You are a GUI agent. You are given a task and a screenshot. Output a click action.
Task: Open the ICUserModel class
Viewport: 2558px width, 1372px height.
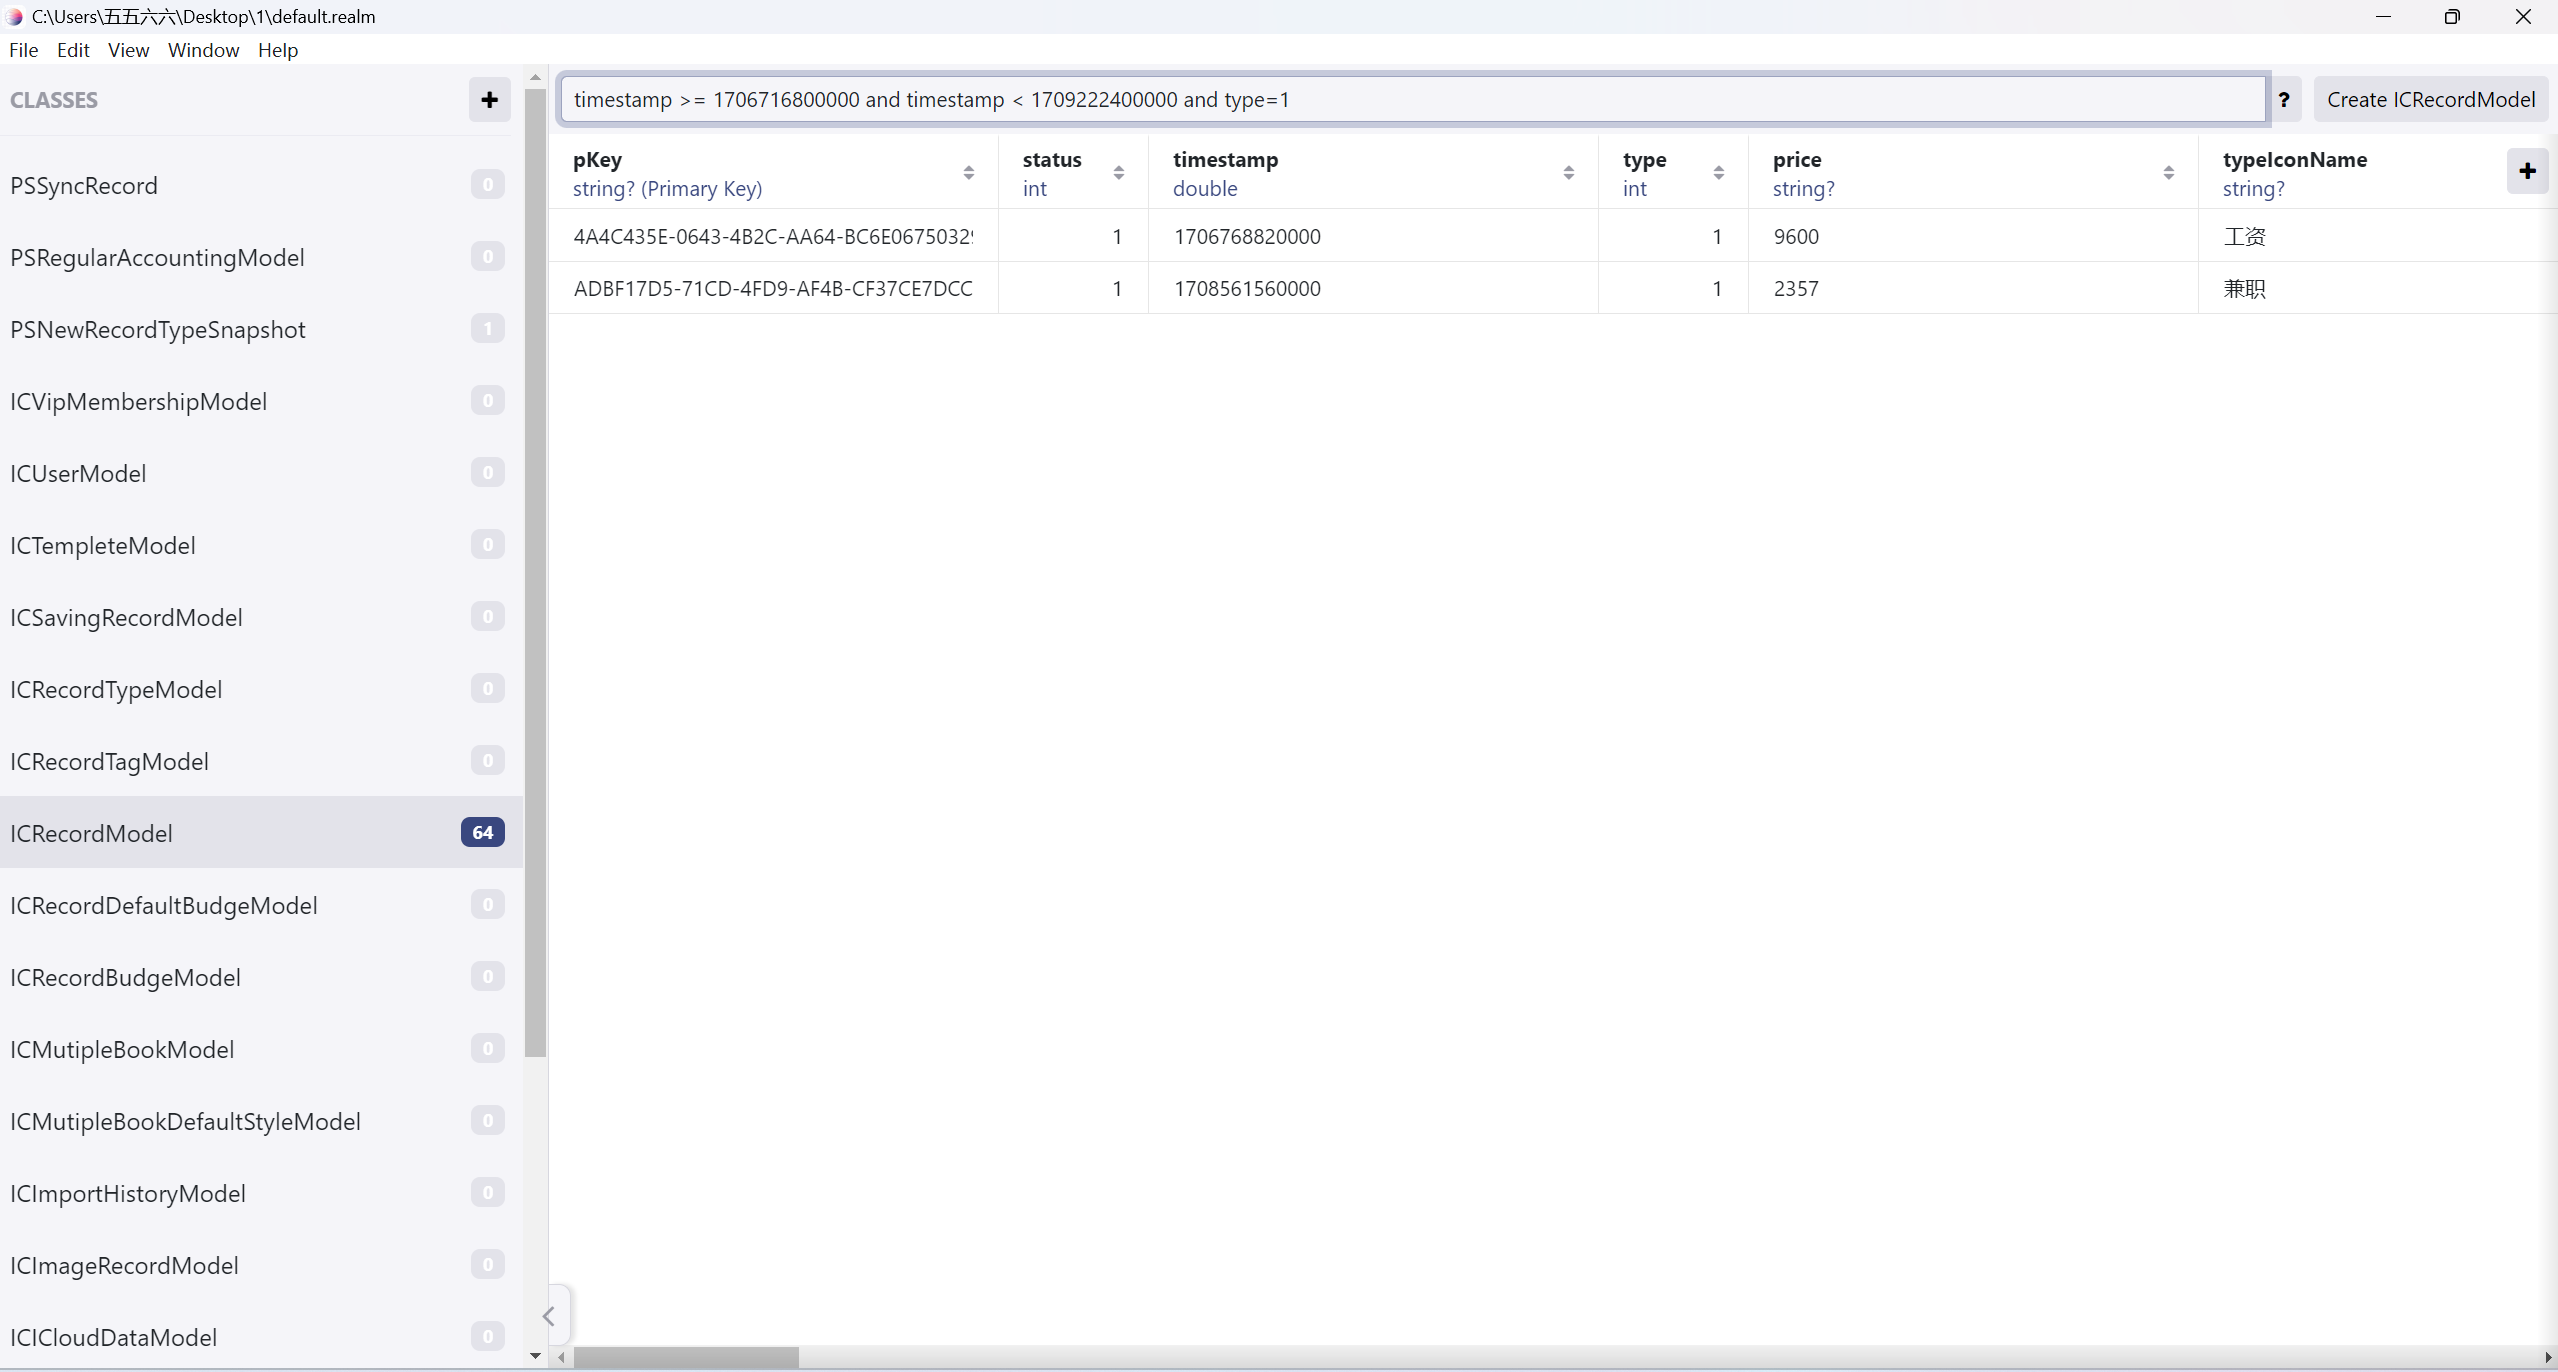[x=78, y=474]
